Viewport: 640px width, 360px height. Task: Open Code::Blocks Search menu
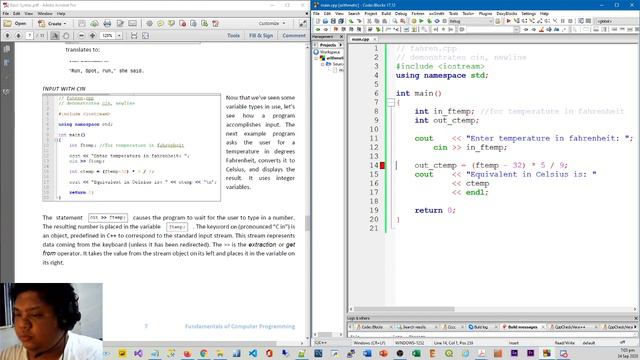[x=354, y=14]
